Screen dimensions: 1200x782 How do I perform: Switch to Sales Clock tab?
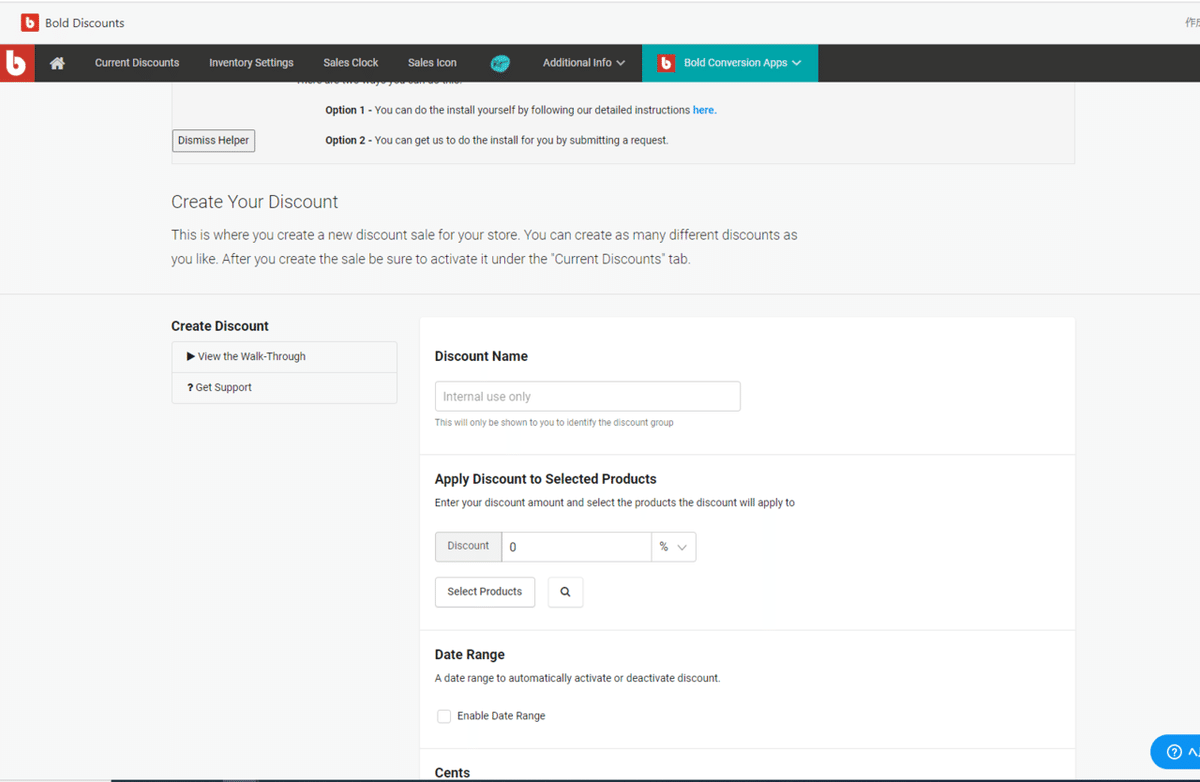tap(351, 63)
